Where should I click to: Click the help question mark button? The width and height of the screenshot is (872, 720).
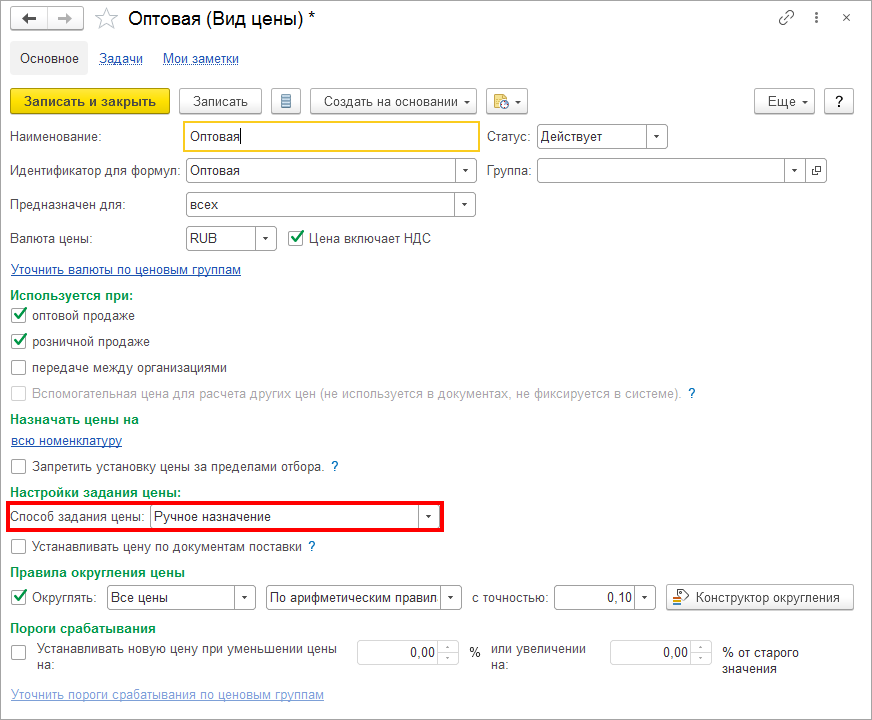coord(838,101)
